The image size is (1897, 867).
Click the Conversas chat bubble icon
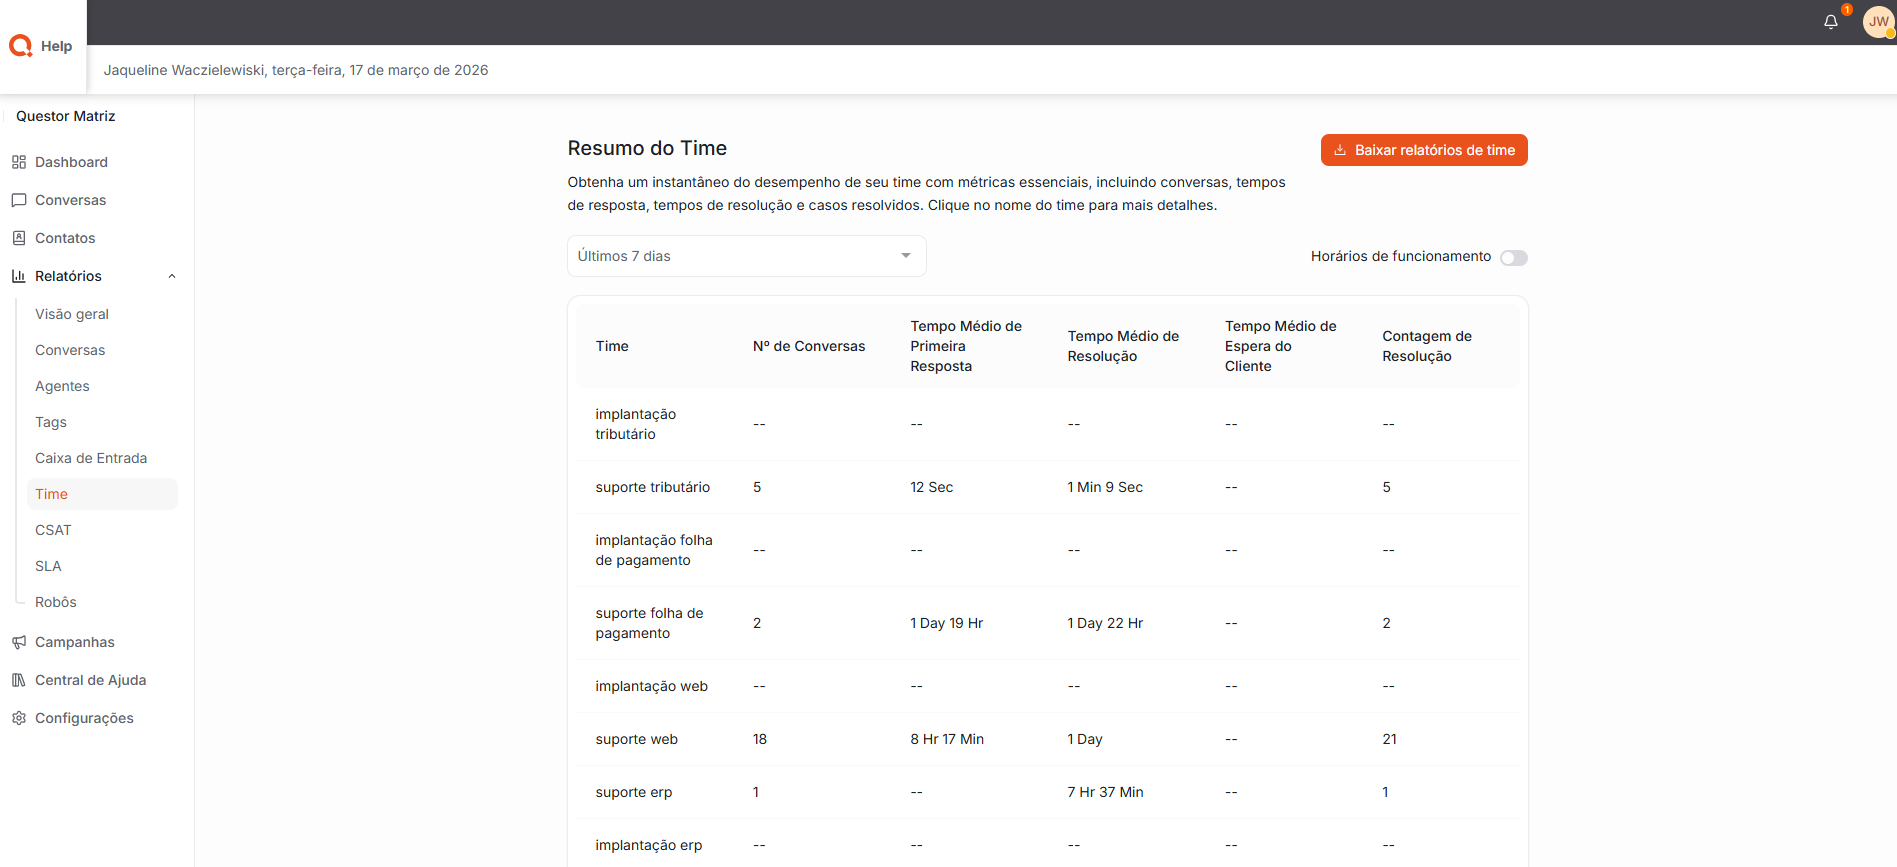(x=19, y=200)
